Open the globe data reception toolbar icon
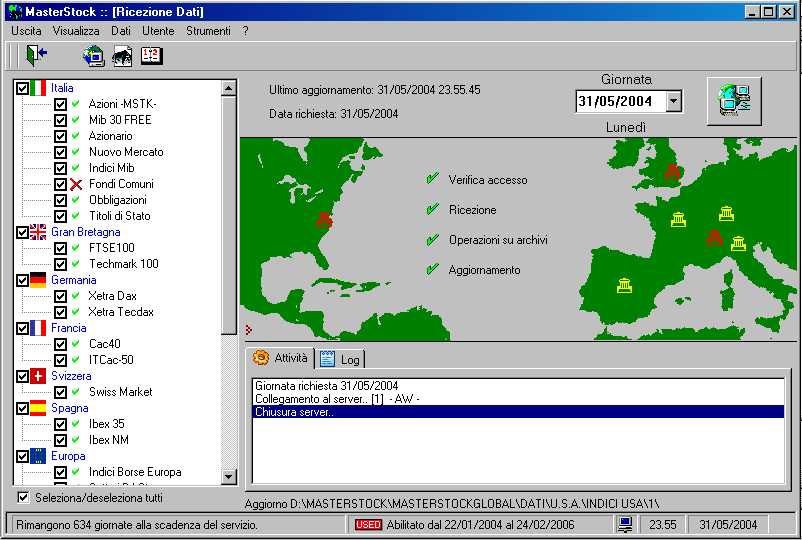Image resolution: width=802 pixels, height=540 pixels. [x=94, y=56]
